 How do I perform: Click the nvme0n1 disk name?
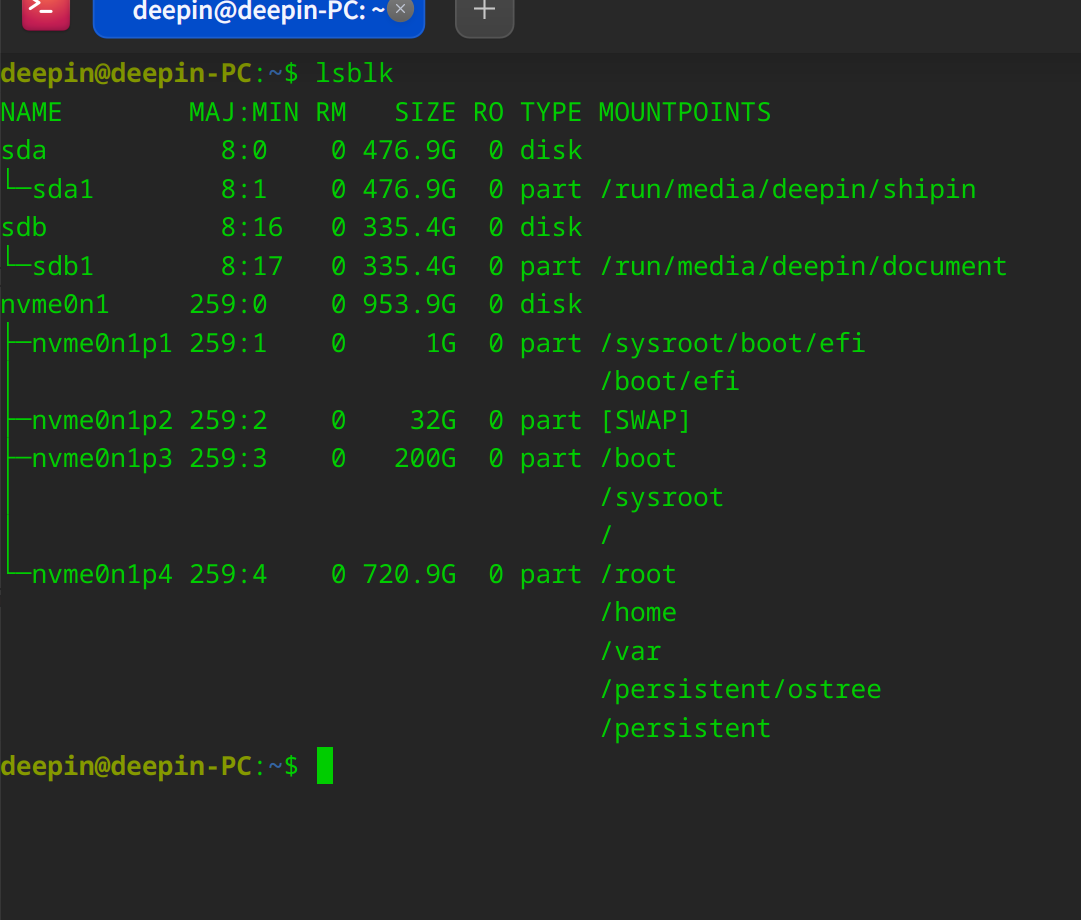55,305
